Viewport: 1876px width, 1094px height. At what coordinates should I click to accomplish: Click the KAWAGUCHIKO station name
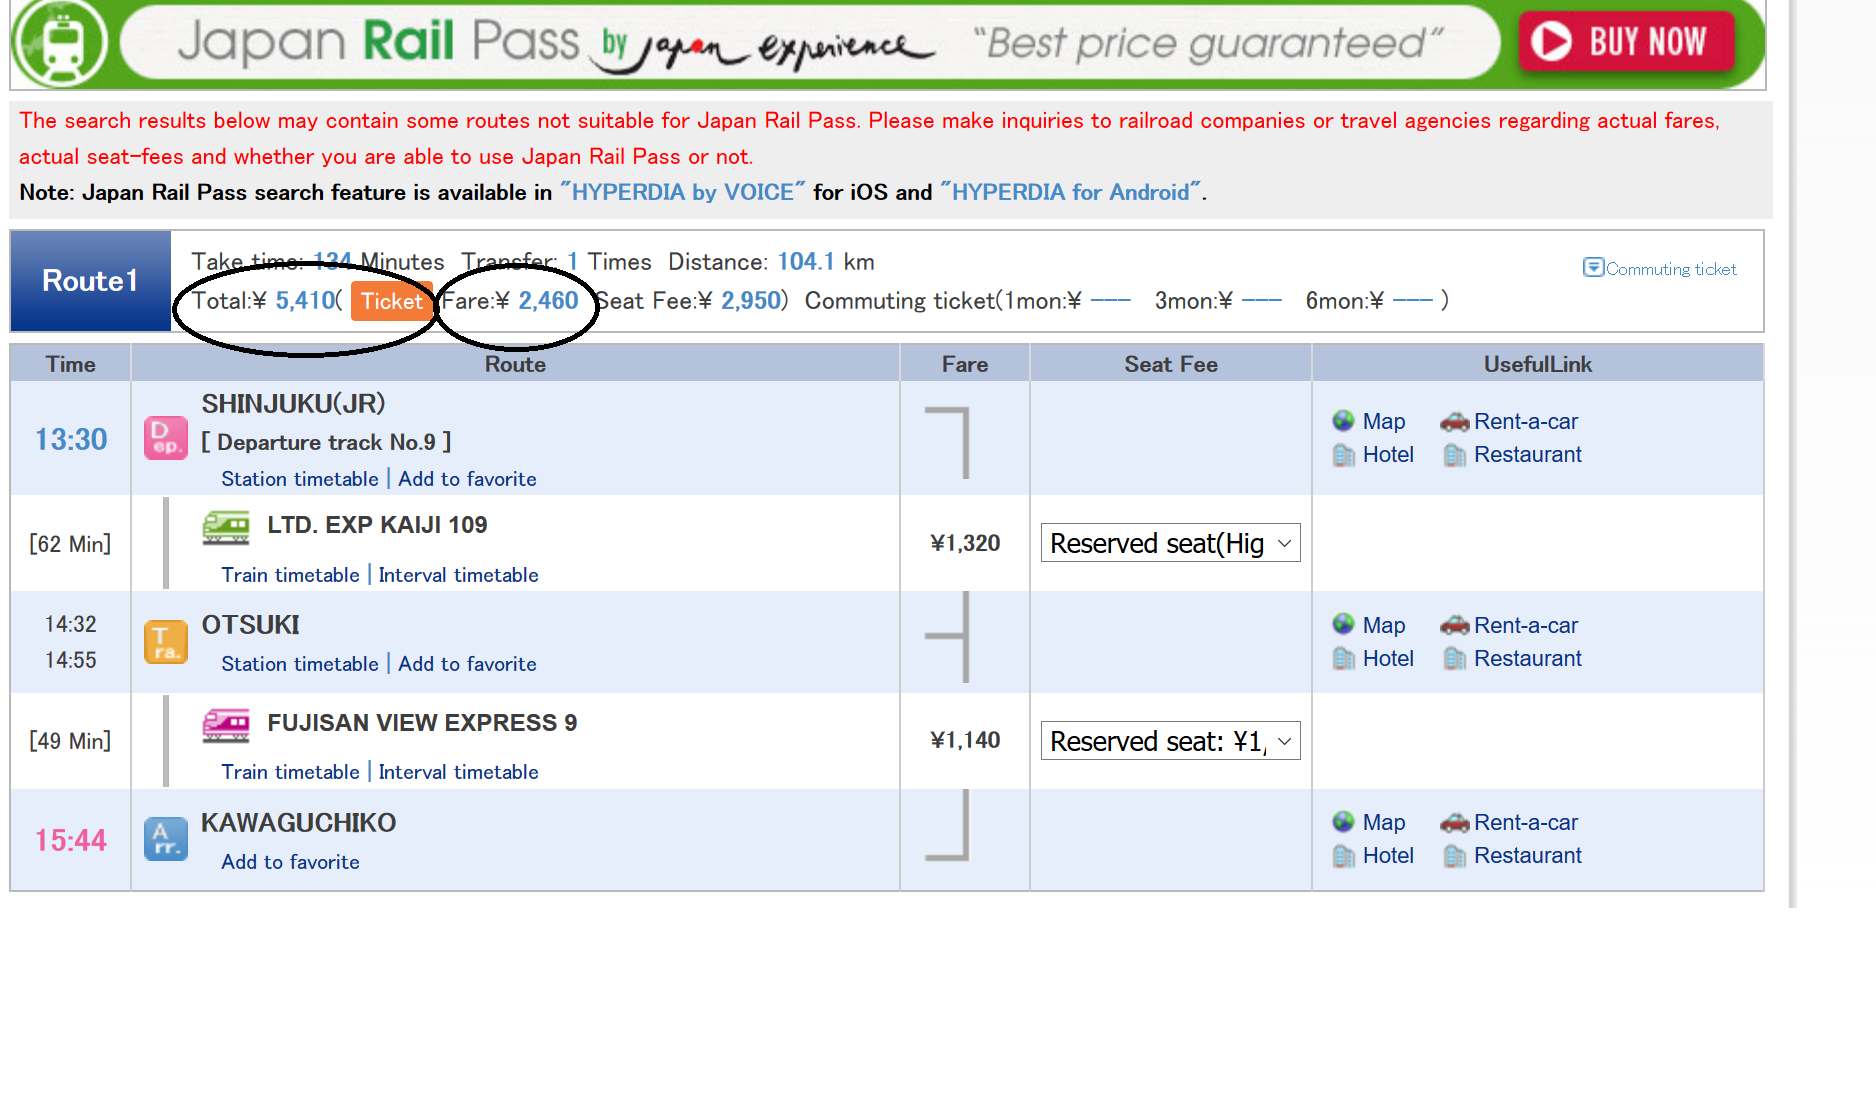tap(298, 823)
